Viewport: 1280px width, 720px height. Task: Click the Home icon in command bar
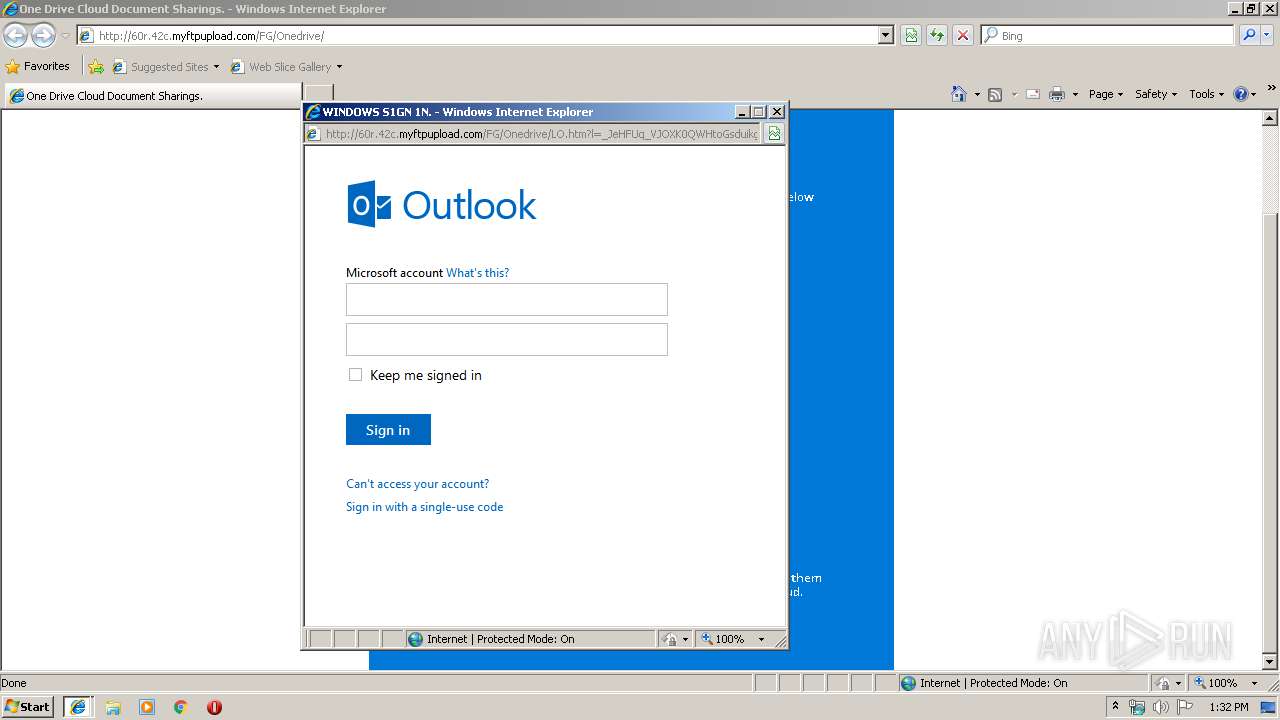click(x=959, y=94)
